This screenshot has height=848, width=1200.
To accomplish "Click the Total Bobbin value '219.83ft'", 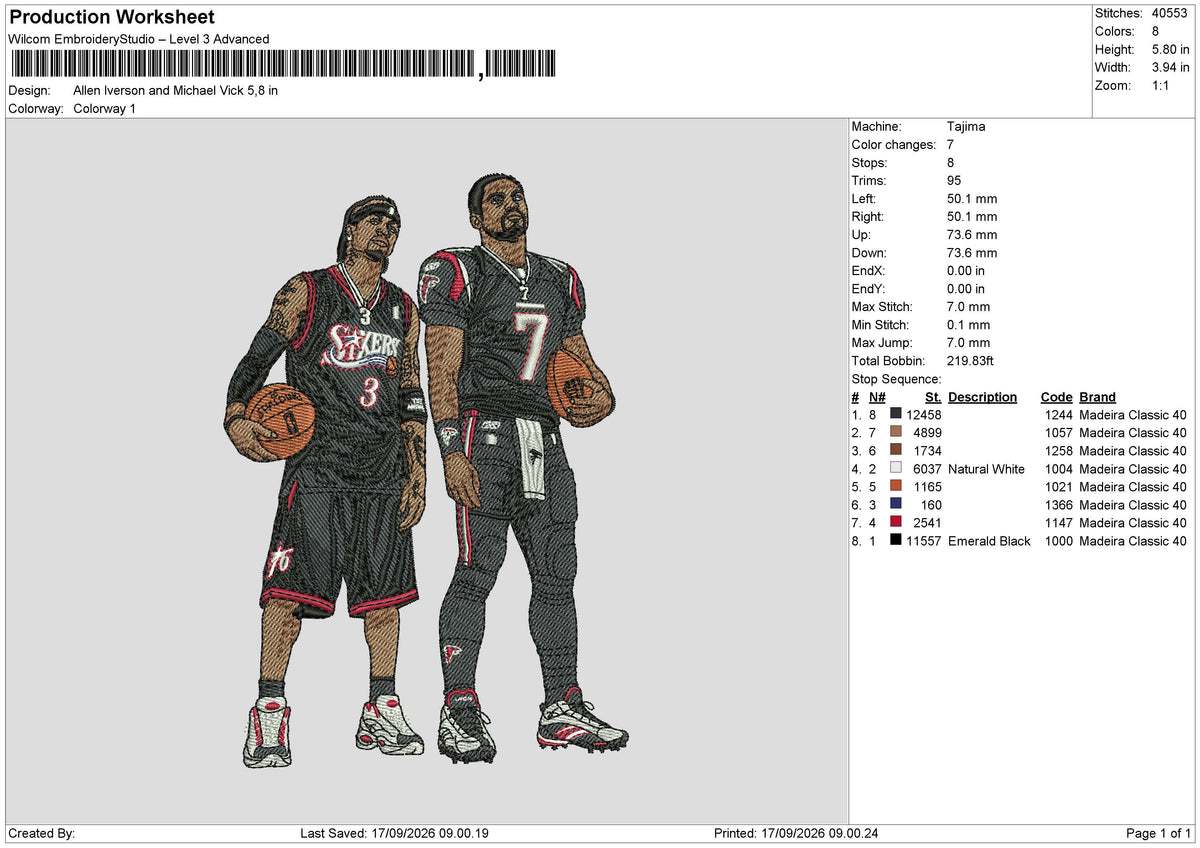I will pos(970,361).
